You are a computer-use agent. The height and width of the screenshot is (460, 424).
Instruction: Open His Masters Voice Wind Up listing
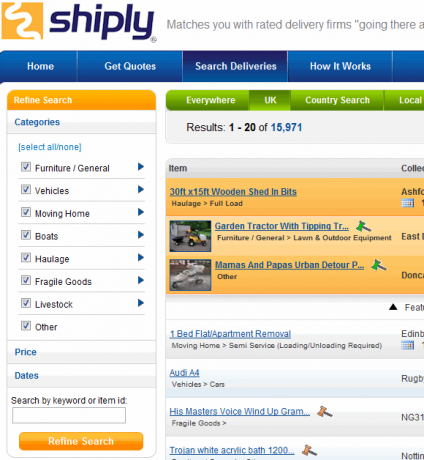(x=239, y=412)
